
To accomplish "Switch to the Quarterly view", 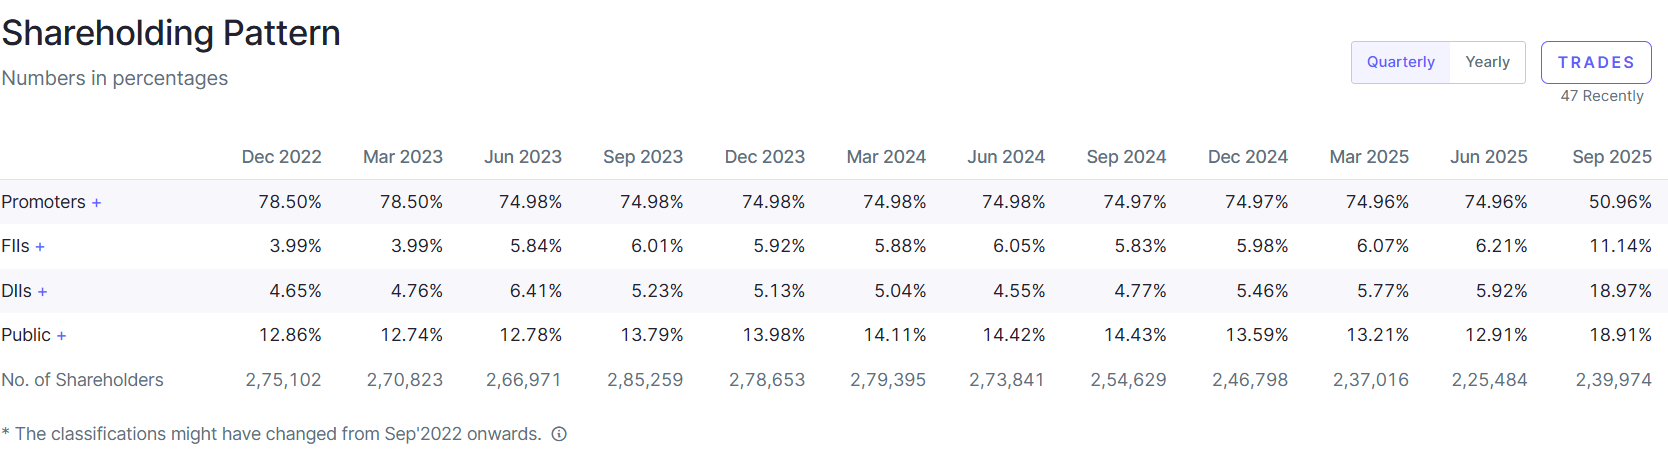I will (1400, 62).
